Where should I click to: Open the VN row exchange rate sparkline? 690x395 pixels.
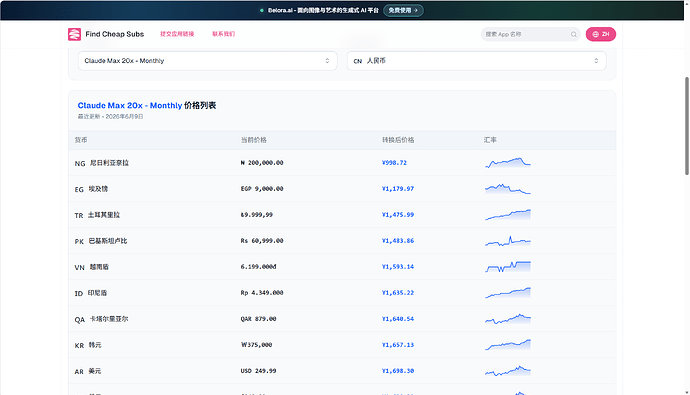(508, 267)
